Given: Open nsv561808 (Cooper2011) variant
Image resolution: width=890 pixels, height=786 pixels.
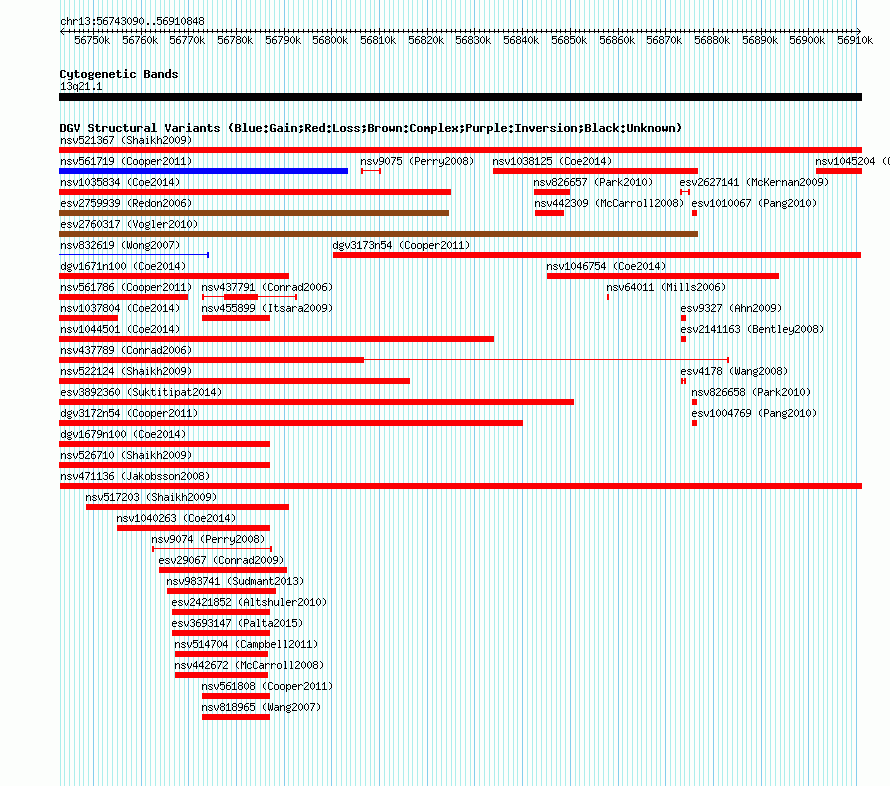Looking at the screenshot, I should click(267, 686).
